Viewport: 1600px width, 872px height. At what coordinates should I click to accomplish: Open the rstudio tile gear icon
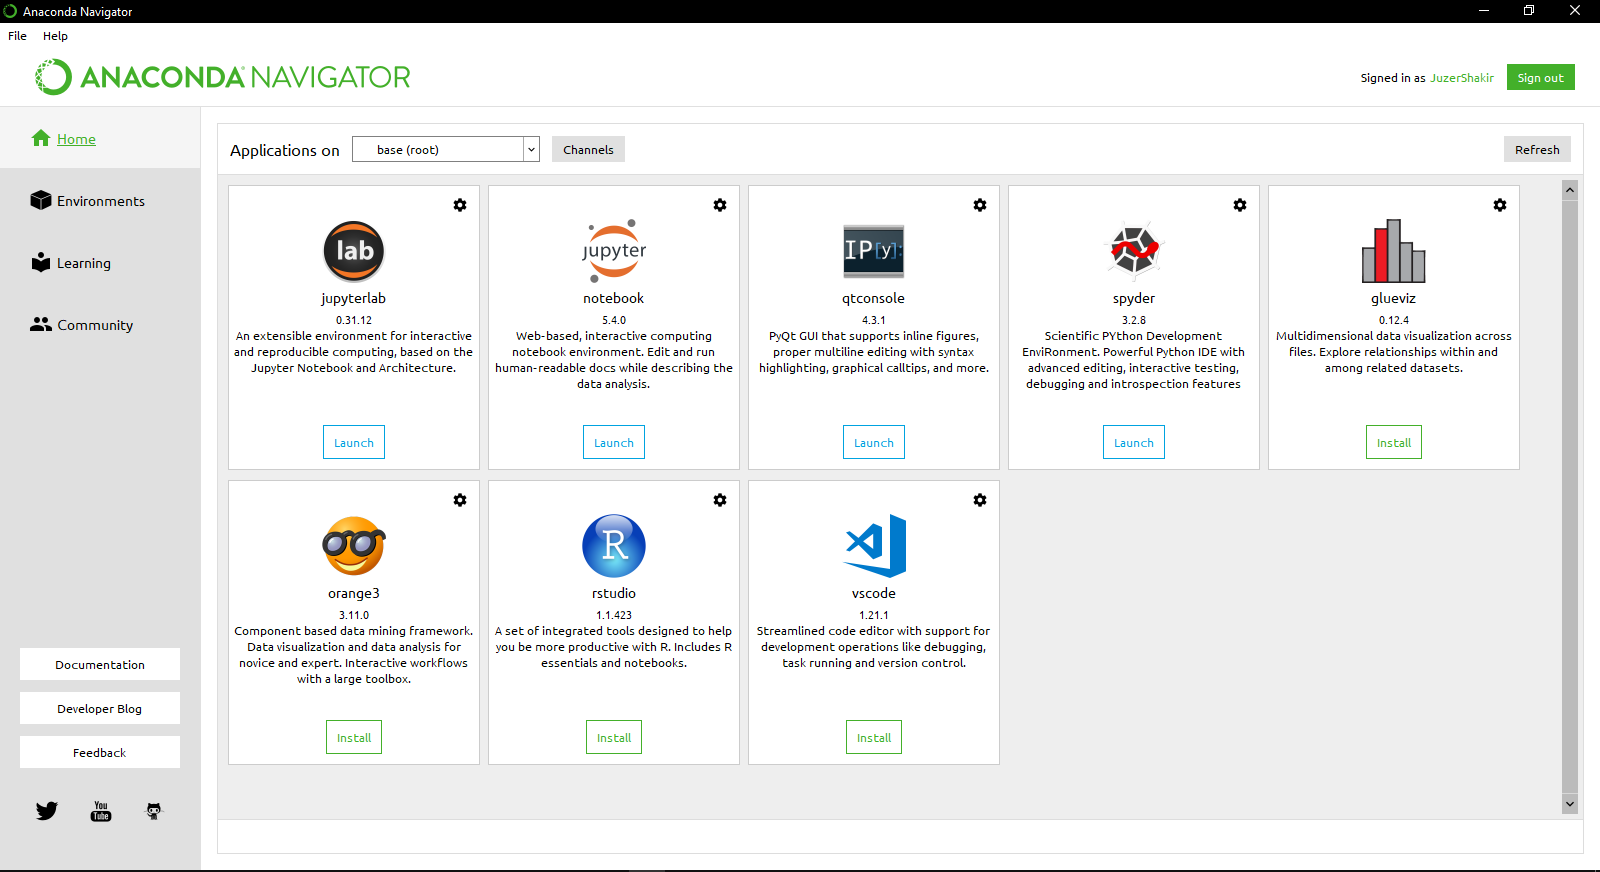(x=720, y=500)
